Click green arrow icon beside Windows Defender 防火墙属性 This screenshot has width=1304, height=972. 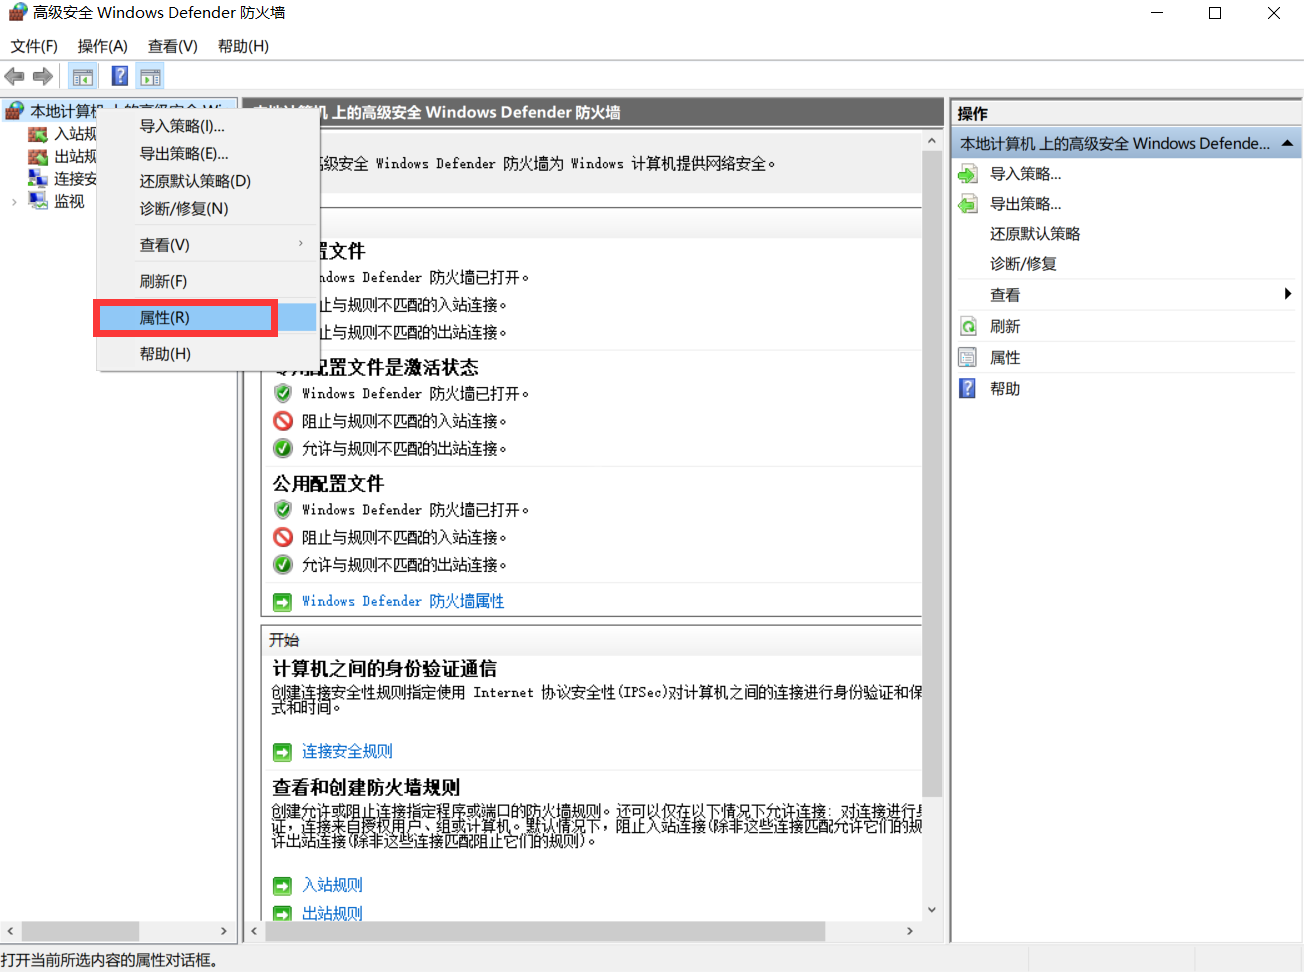[283, 602]
